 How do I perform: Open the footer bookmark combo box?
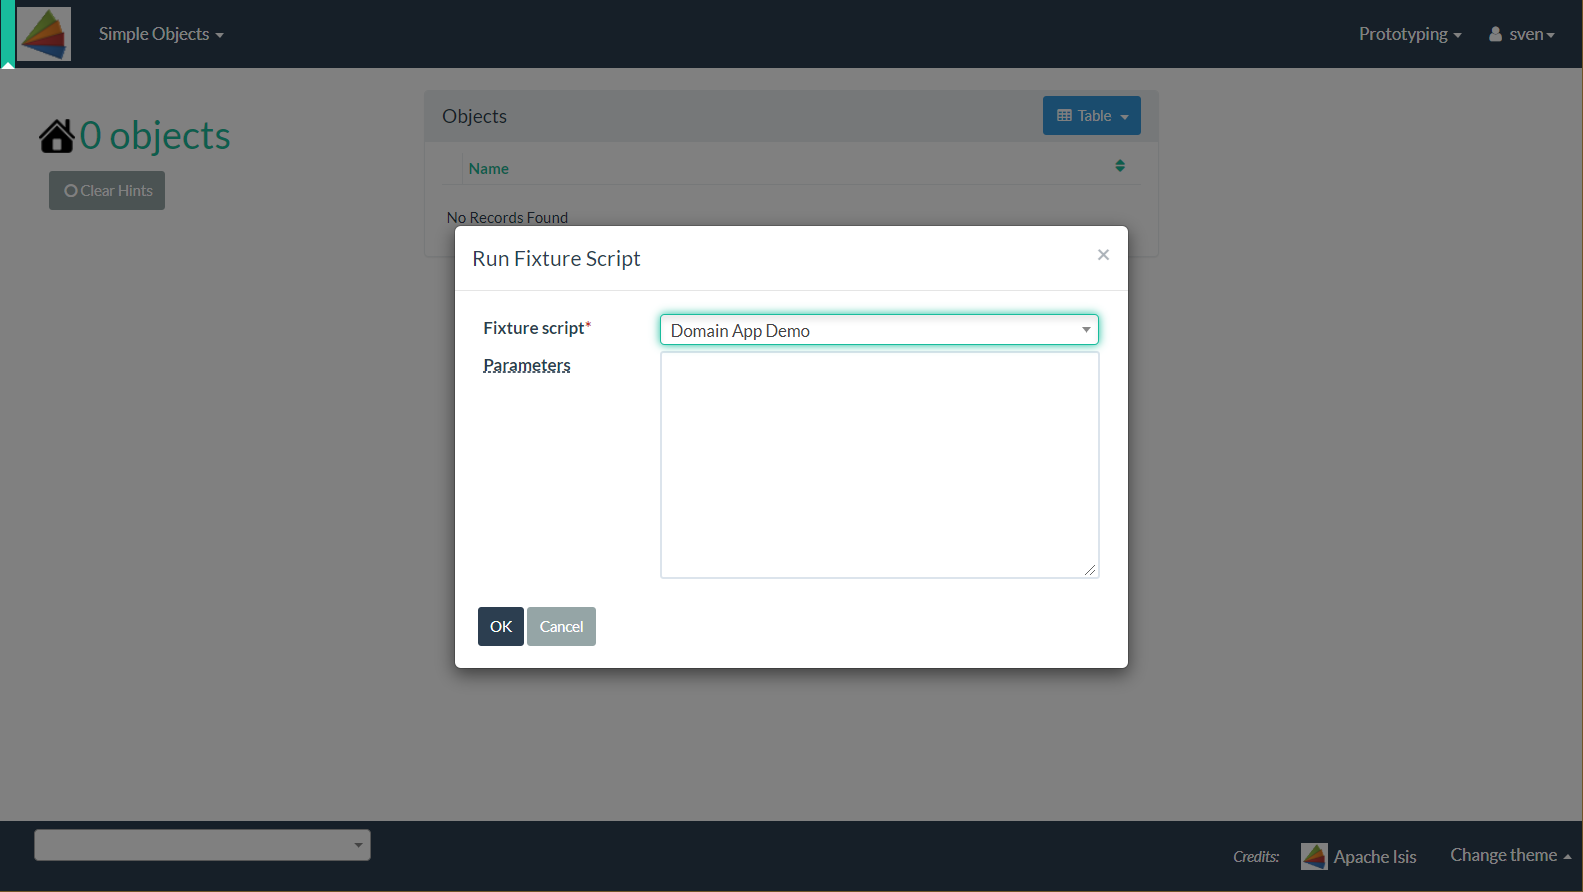pyautogui.click(x=202, y=845)
